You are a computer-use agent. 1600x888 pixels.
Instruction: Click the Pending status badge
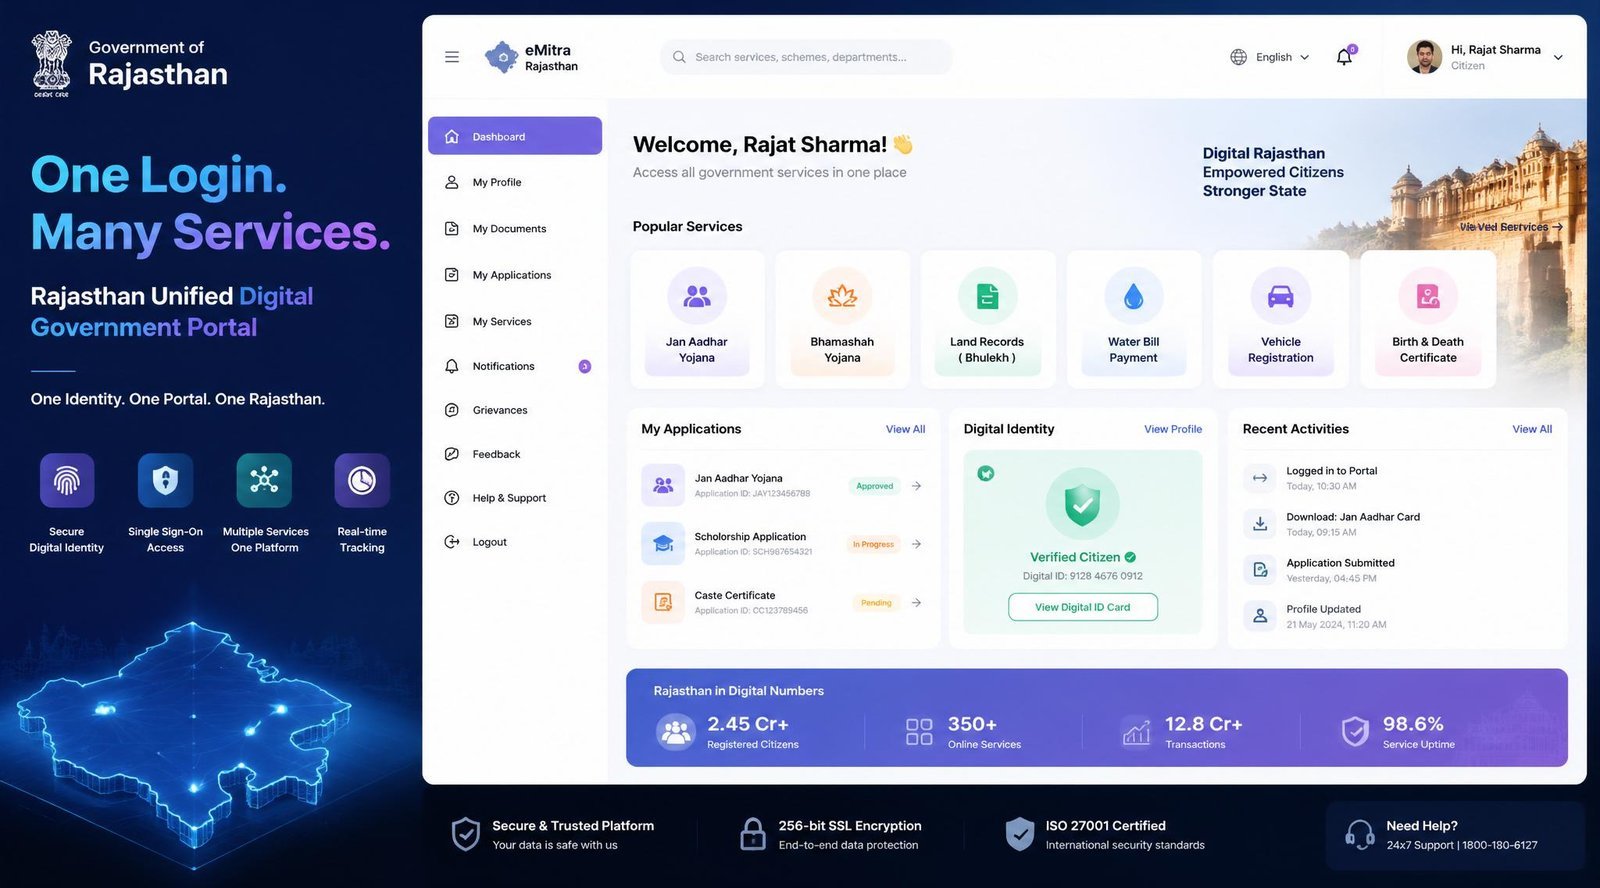(876, 603)
